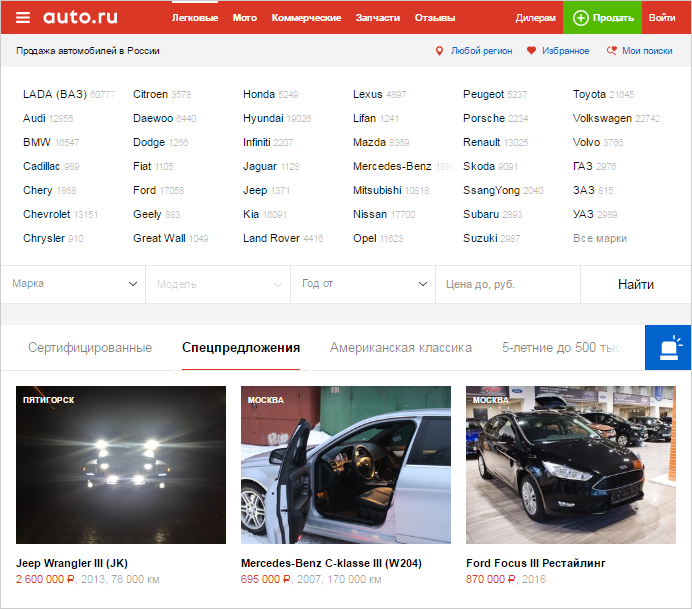Click the Porsche brand link
The image size is (692, 609).
point(484,118)
